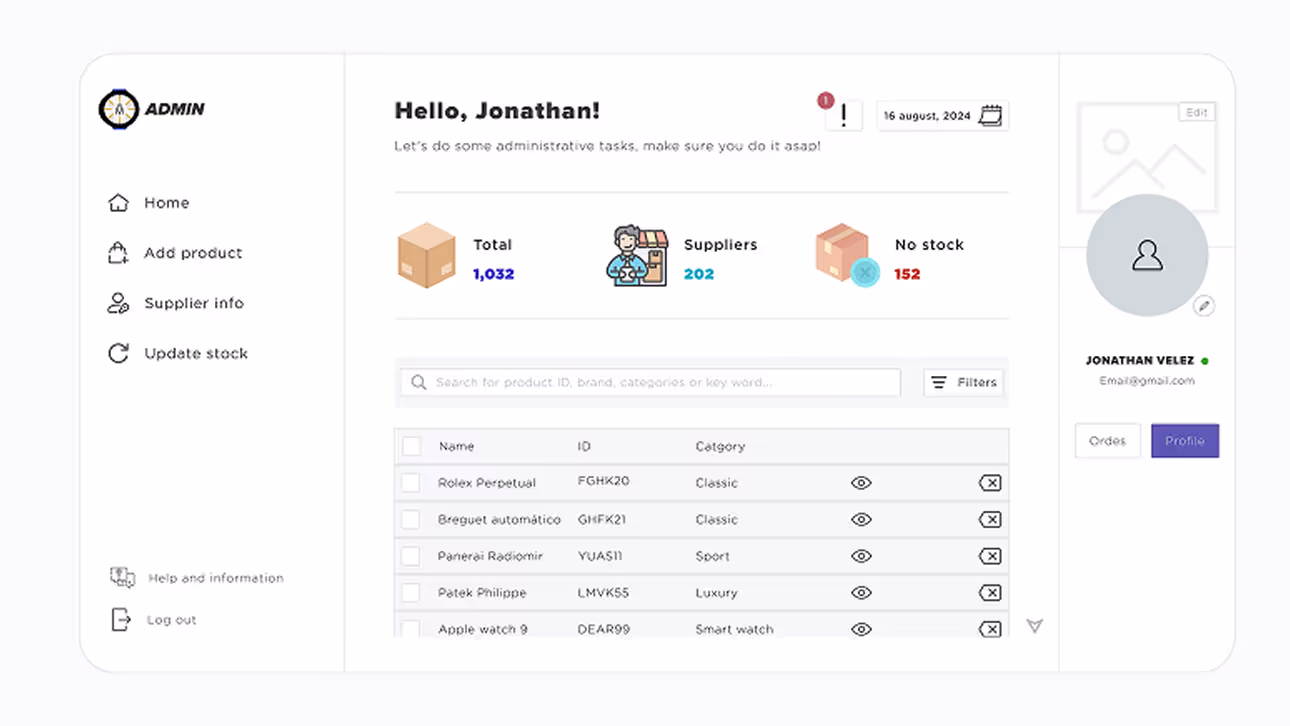This screenshot has height=726, width=1290.
Task: Check the Breguet automático row checkbox
Action: (410, 520)
